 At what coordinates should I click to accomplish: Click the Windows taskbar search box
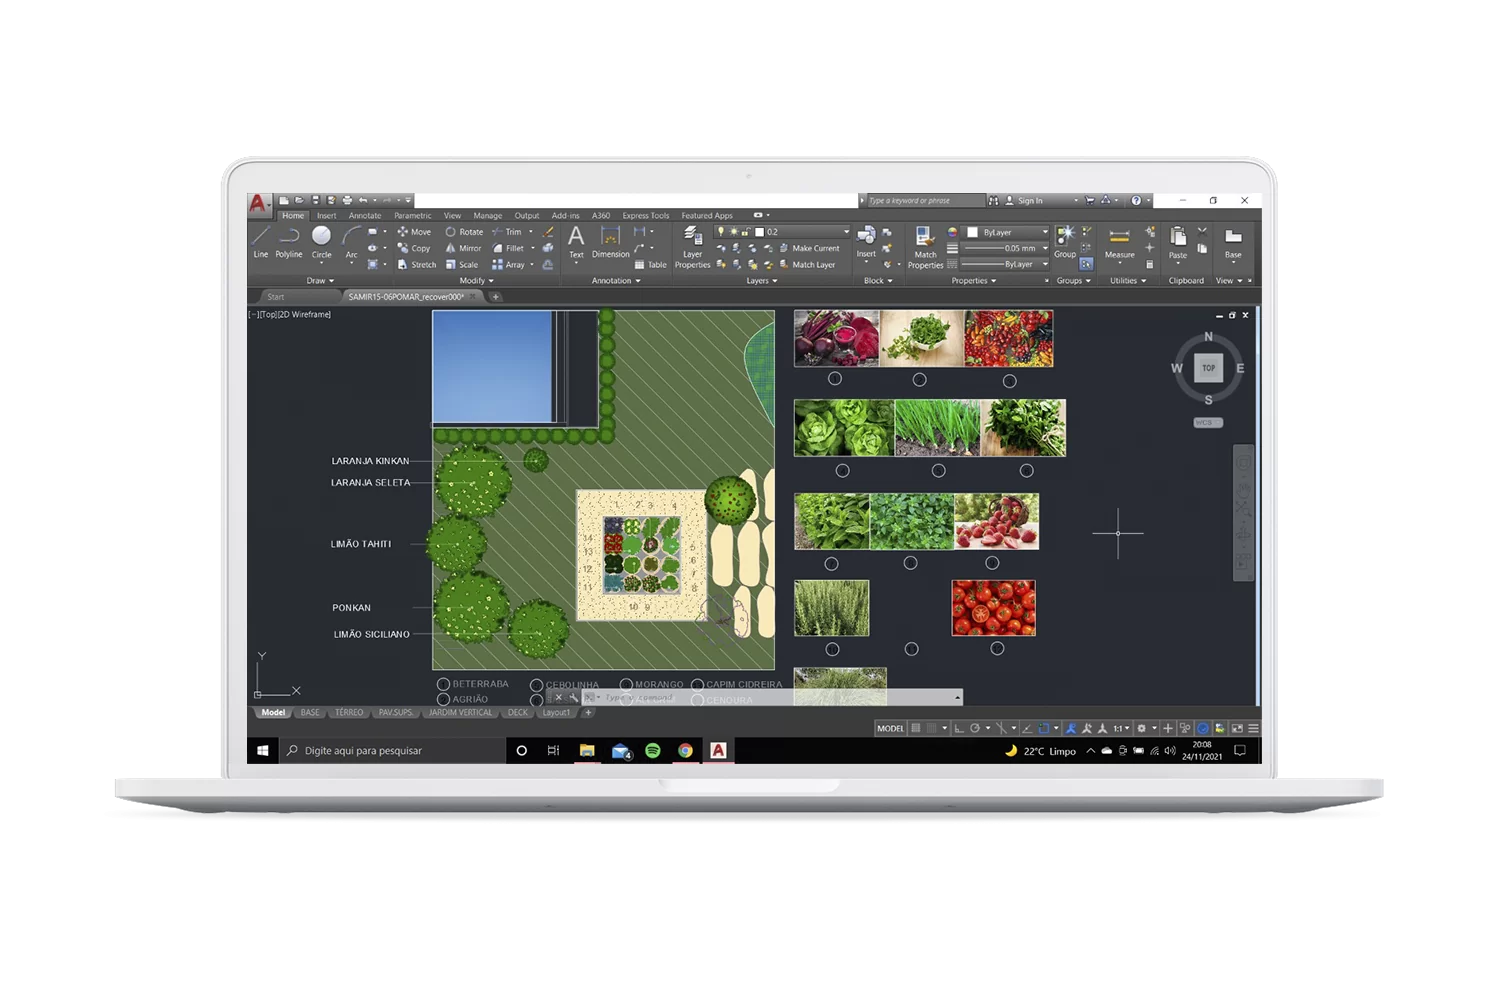[x=393, y=750]
